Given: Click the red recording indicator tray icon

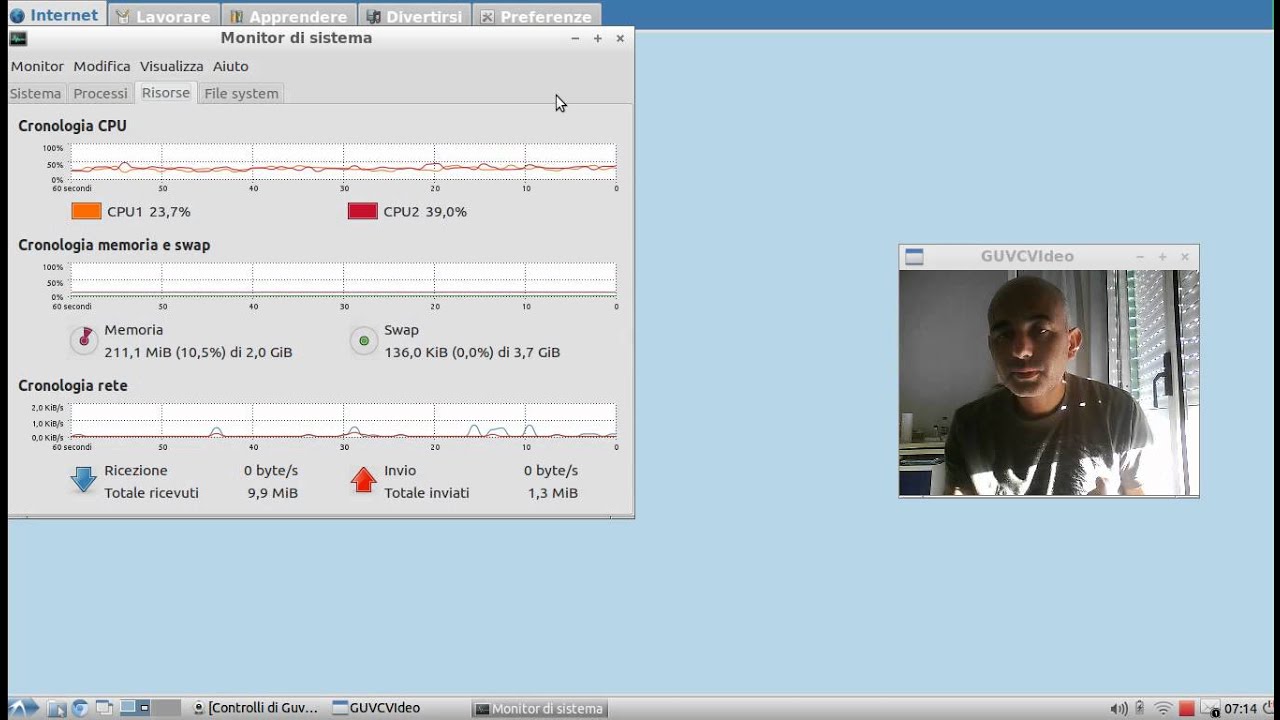Looking at the screenshot, I should [1187, 708].
